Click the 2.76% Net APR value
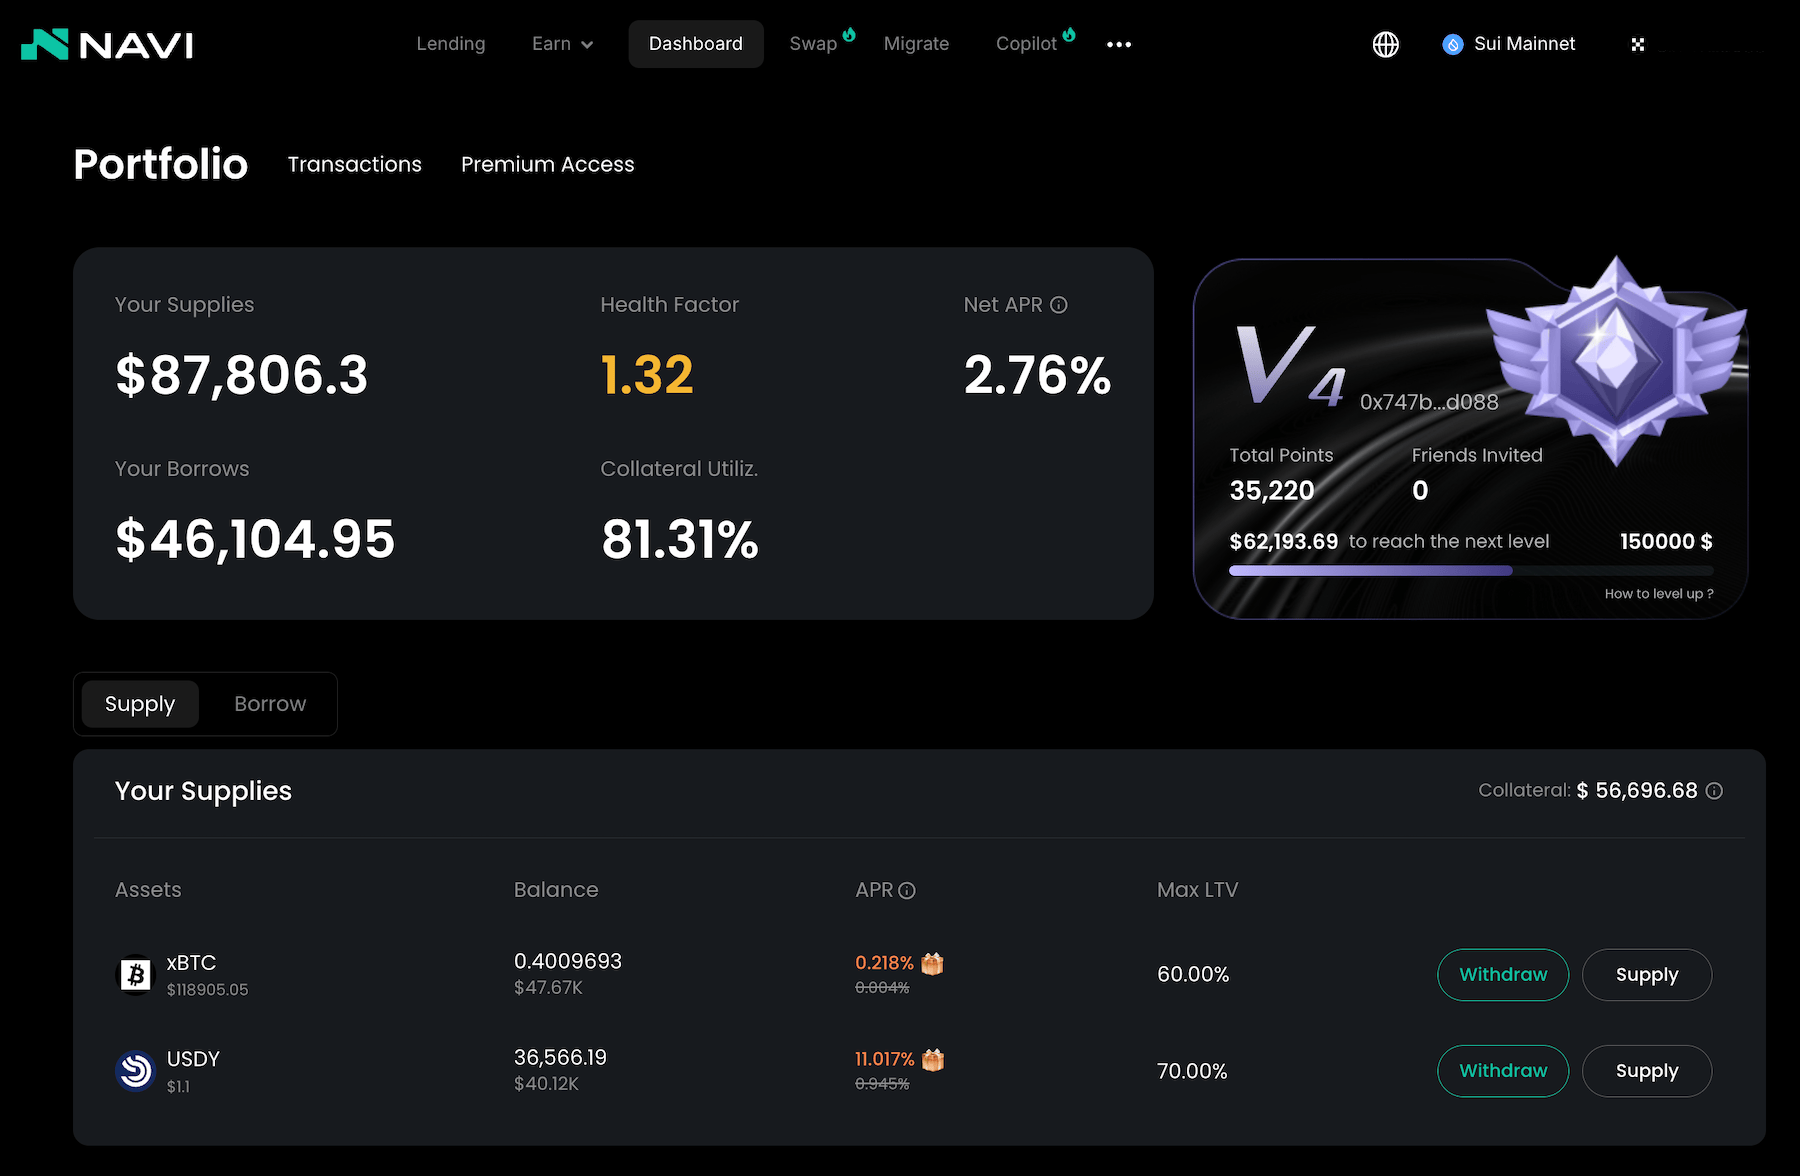1800x1176 pixels. [x=1037, y=376]
